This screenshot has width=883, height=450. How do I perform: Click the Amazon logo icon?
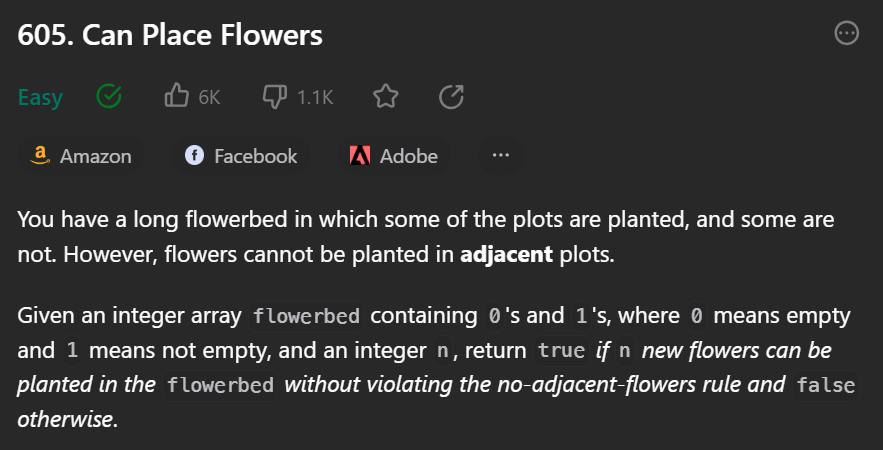41,156
